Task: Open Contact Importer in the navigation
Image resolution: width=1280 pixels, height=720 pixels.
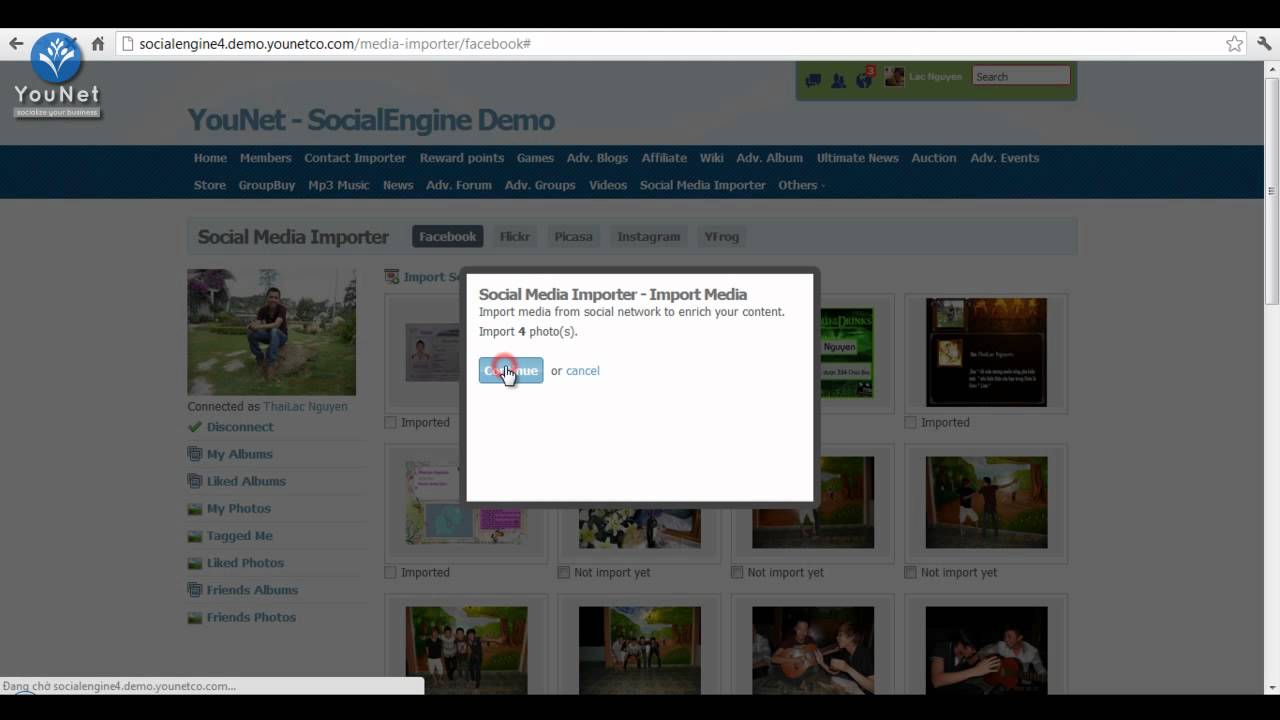Action: tap(355, 158)
